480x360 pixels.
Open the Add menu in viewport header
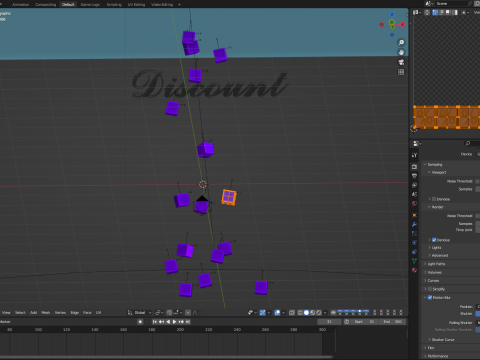tap(34, 313)
